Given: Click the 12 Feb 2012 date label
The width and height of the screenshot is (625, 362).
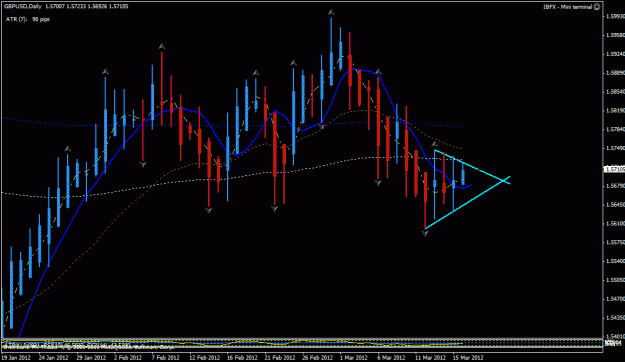Looking at the screenshot, I should [204, 358].
